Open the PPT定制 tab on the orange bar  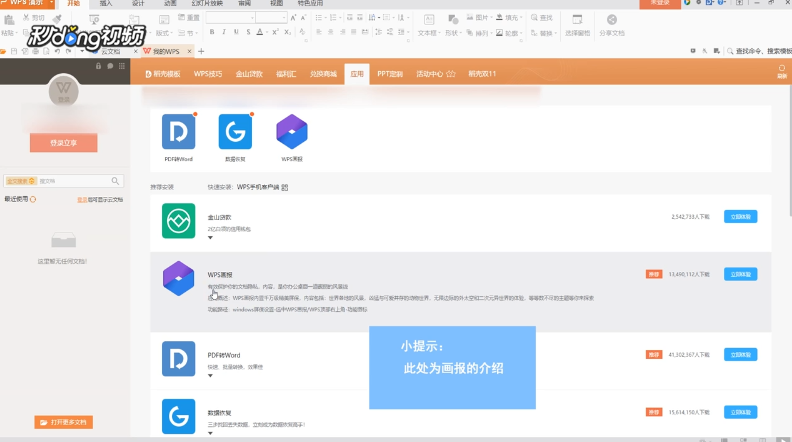click(x=390, y=74)
